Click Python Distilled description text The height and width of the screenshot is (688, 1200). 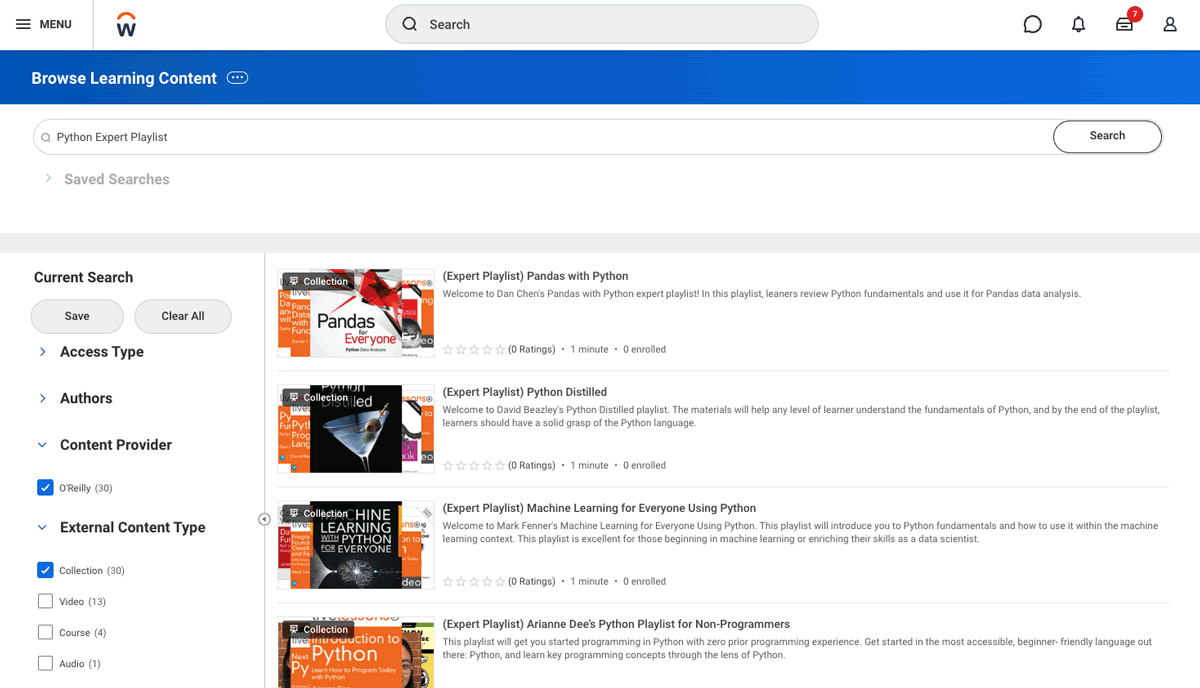click(x=801, y=416)
